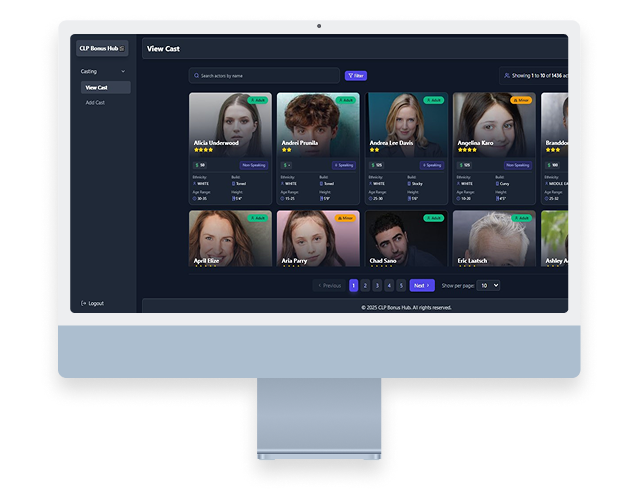Click the CLP Bonus Hub logo badge

coord(101,48)
